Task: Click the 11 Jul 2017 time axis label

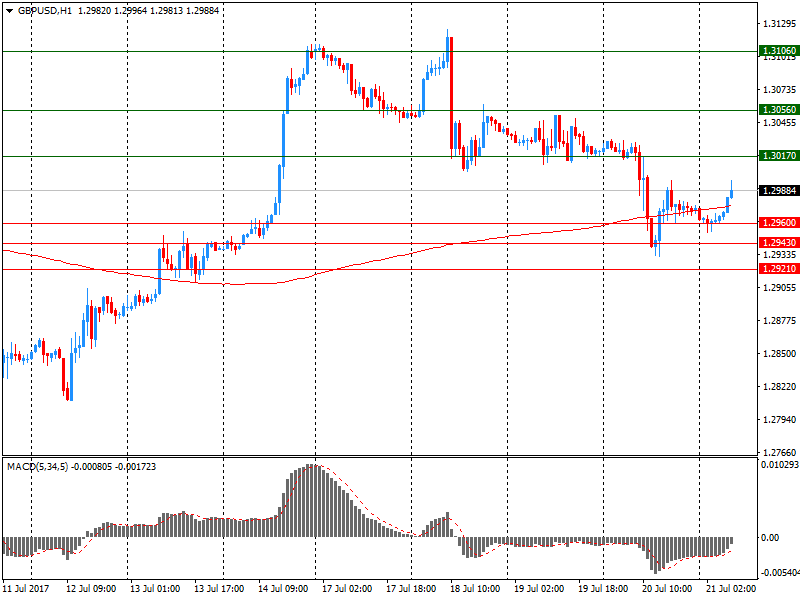Action: (26, 588)
